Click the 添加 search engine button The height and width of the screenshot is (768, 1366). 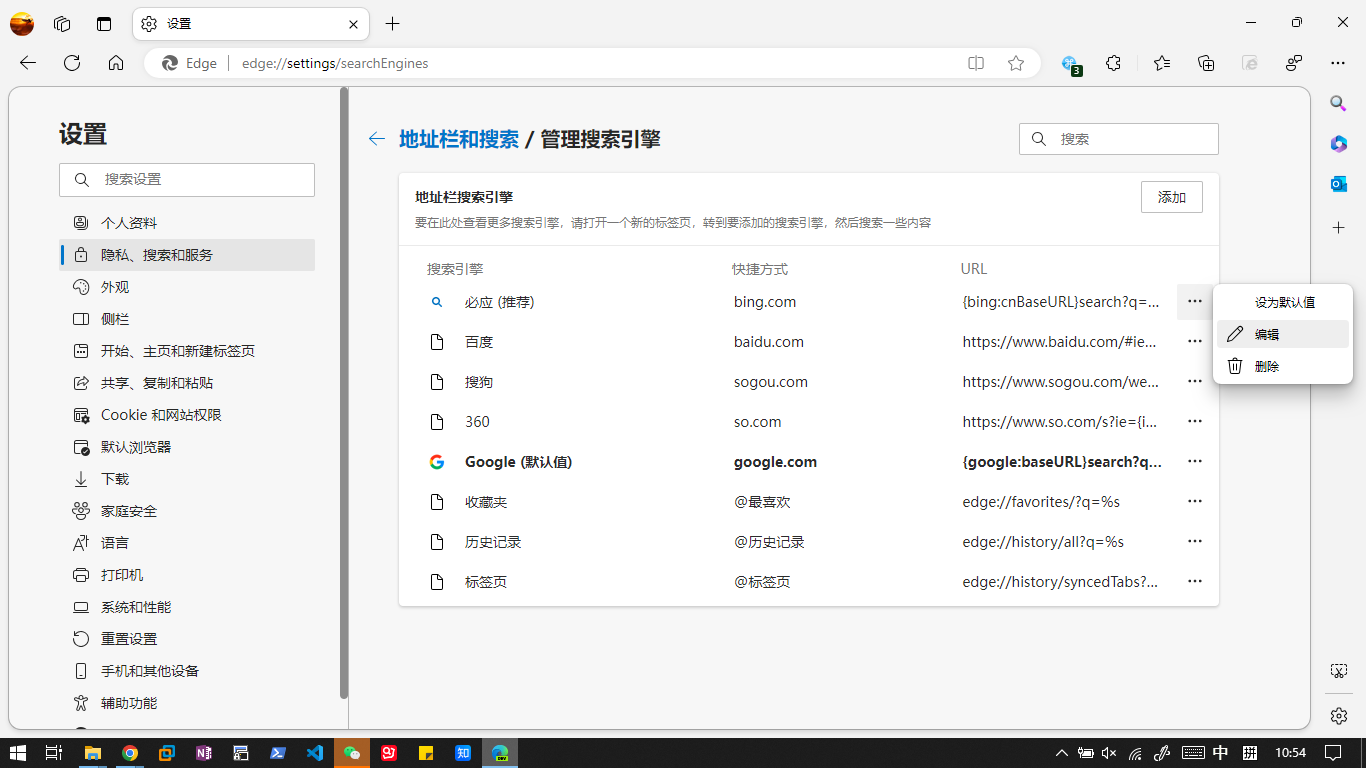click(x=1171, y=197)
